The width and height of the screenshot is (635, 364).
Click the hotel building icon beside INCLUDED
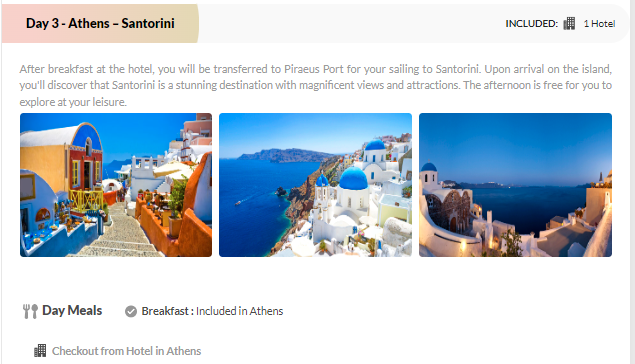[569, 23]
